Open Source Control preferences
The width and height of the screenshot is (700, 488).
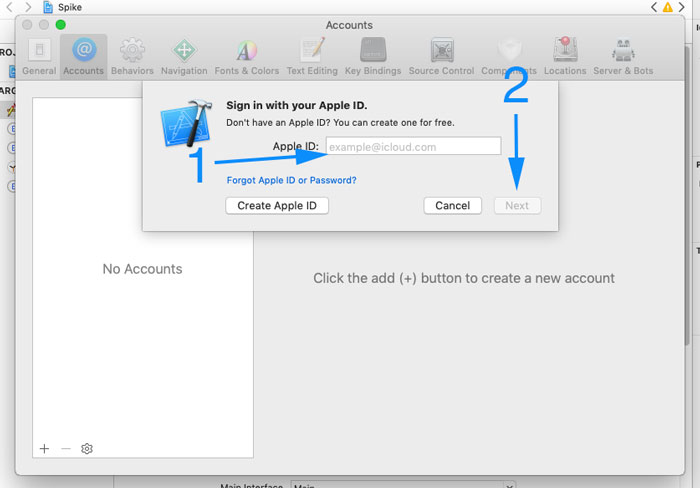click(442, 57)
